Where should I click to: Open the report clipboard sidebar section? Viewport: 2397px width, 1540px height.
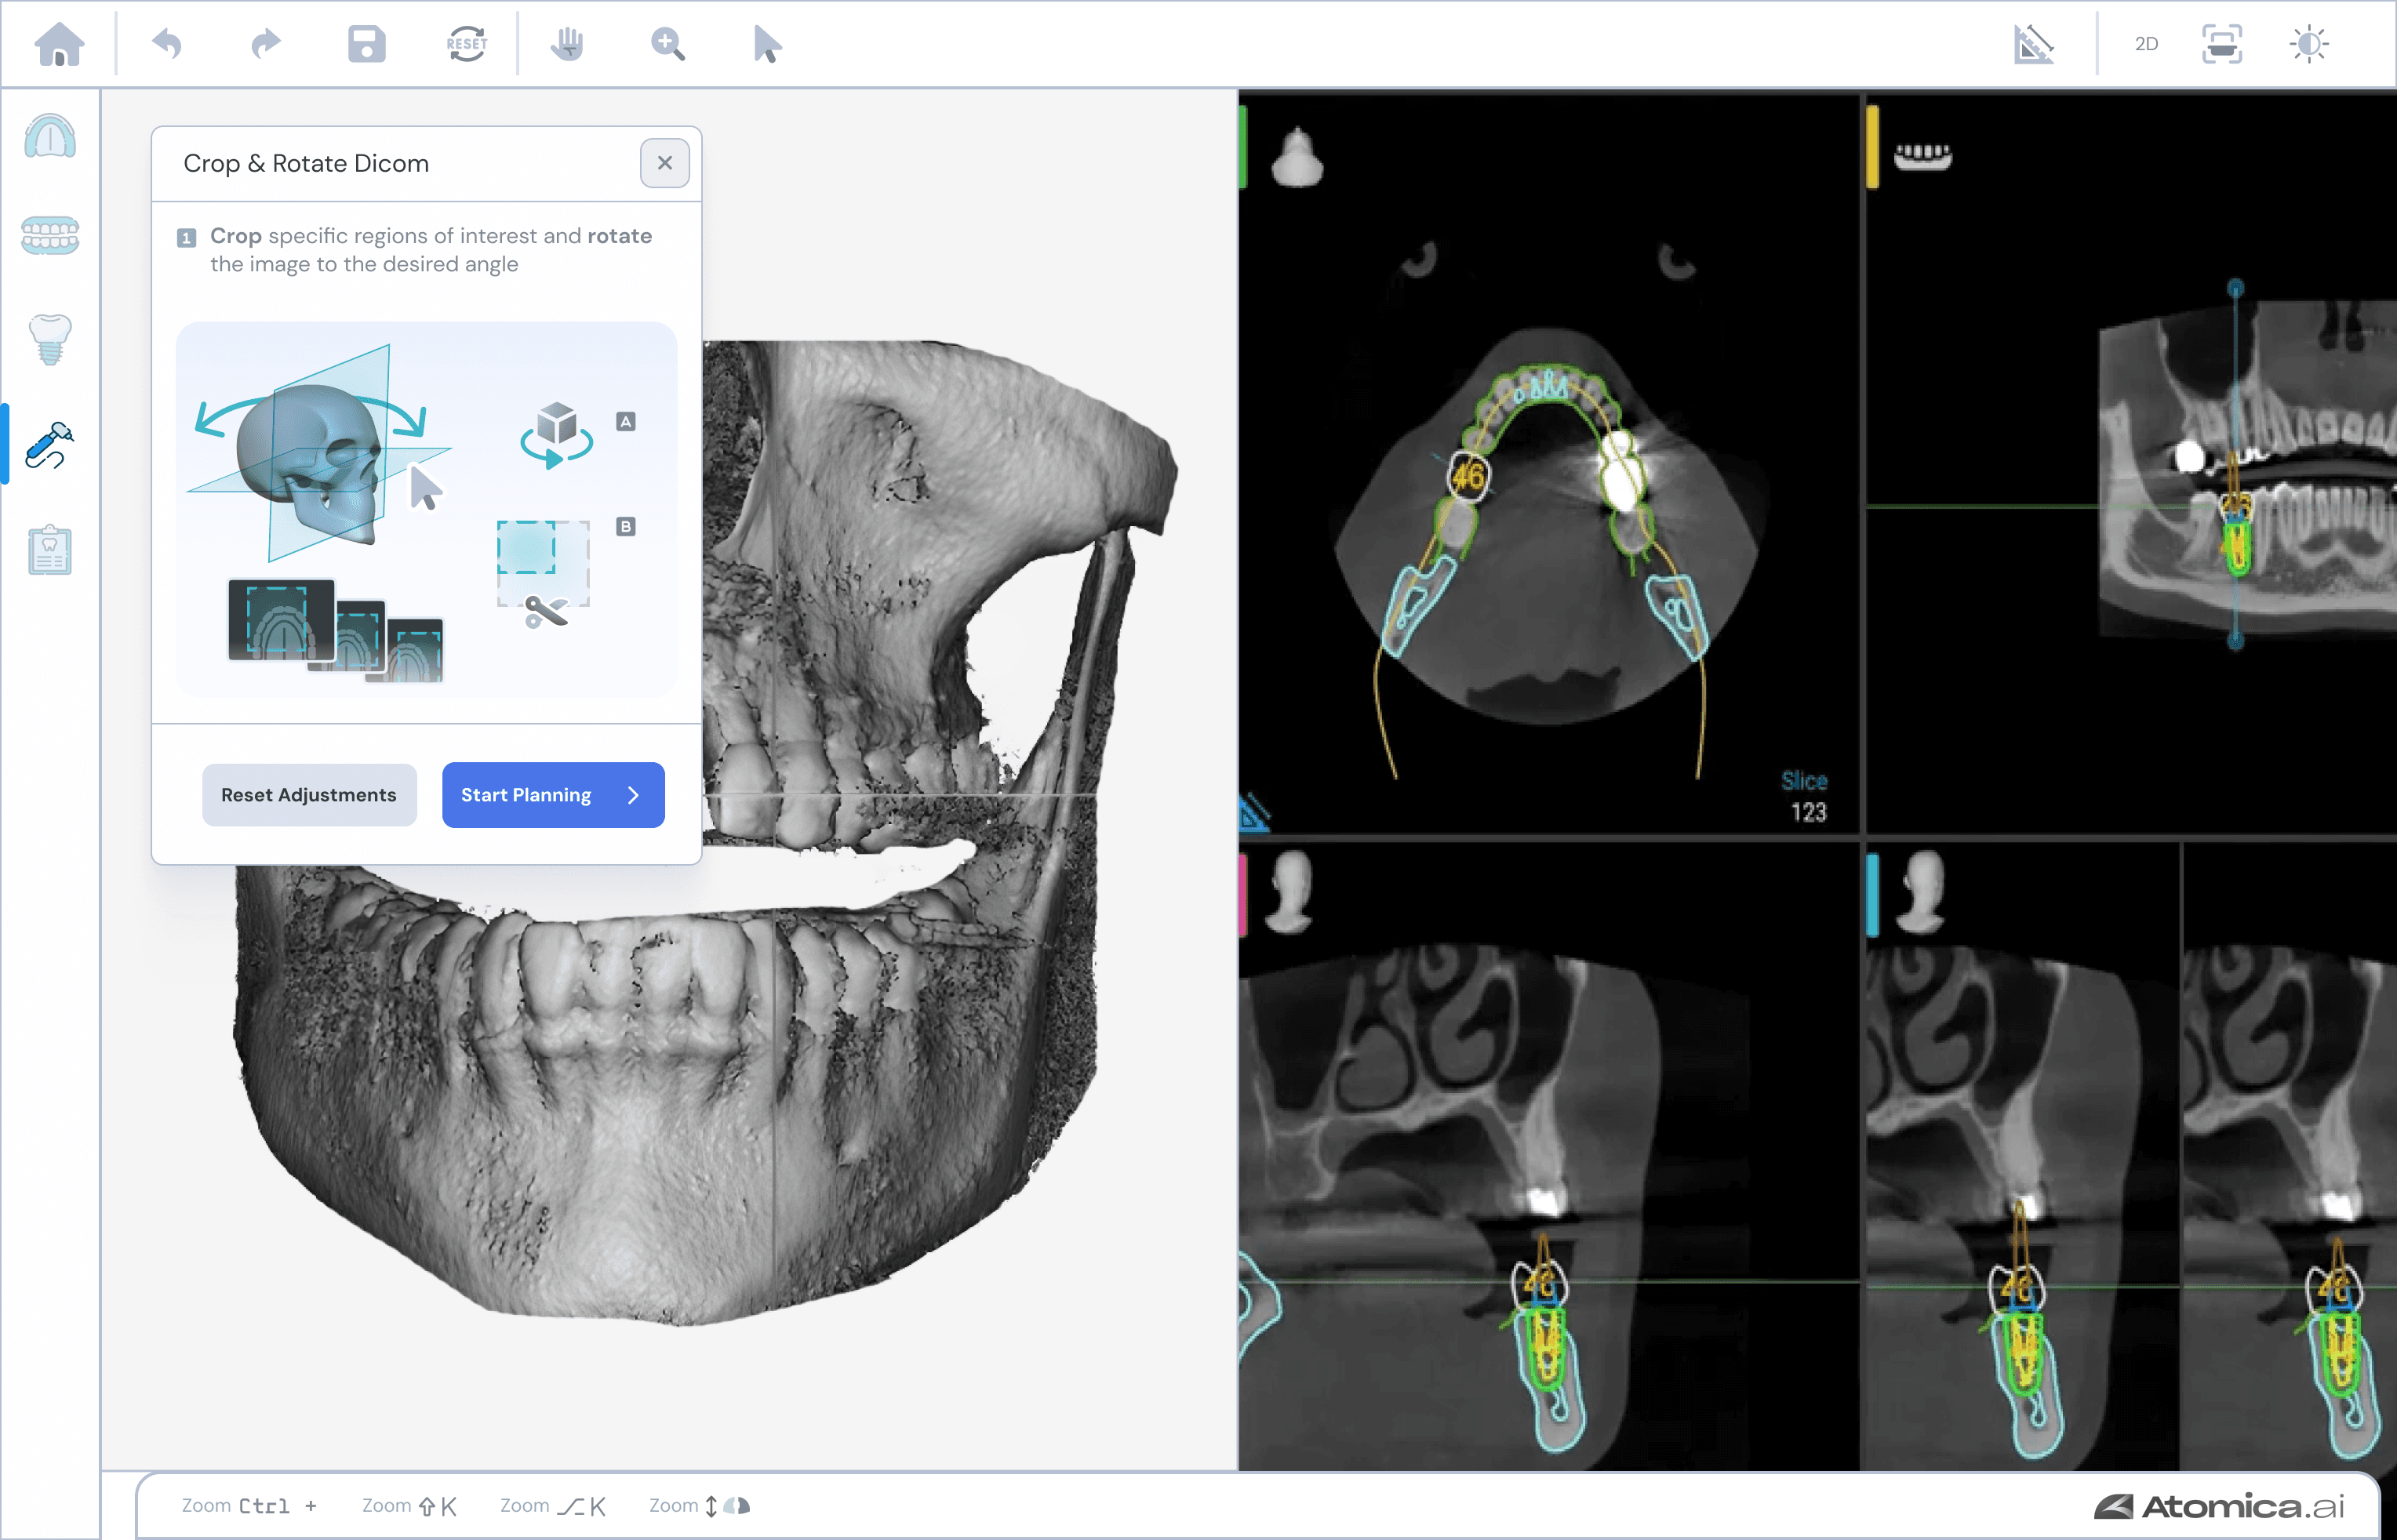click(50, 550)
